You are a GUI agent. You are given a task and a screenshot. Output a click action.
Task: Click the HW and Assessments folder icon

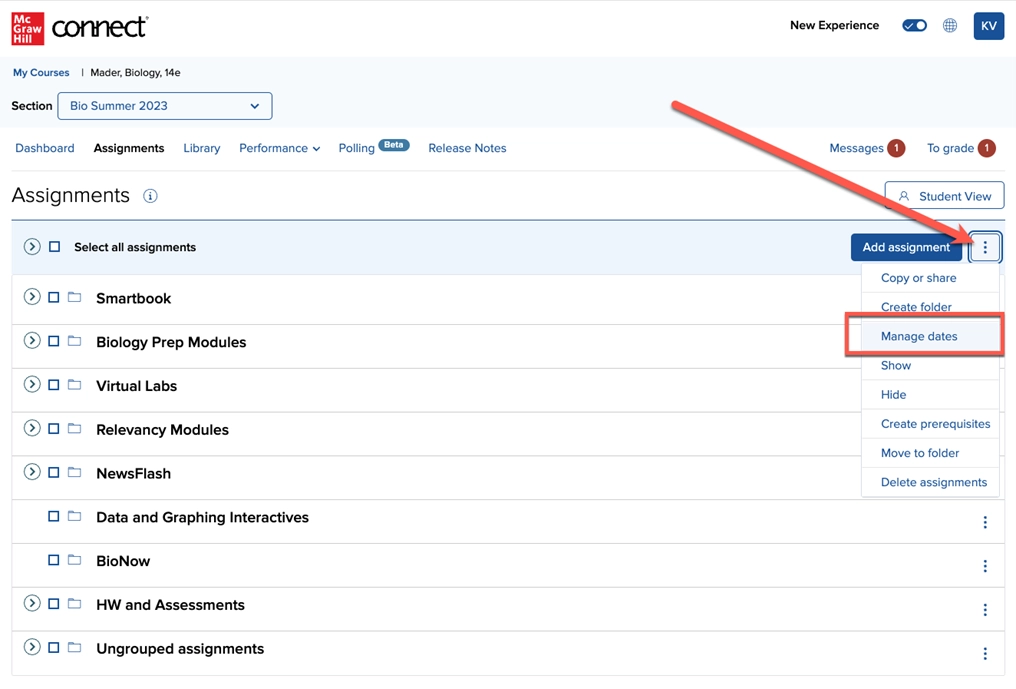tap(75, 603)
